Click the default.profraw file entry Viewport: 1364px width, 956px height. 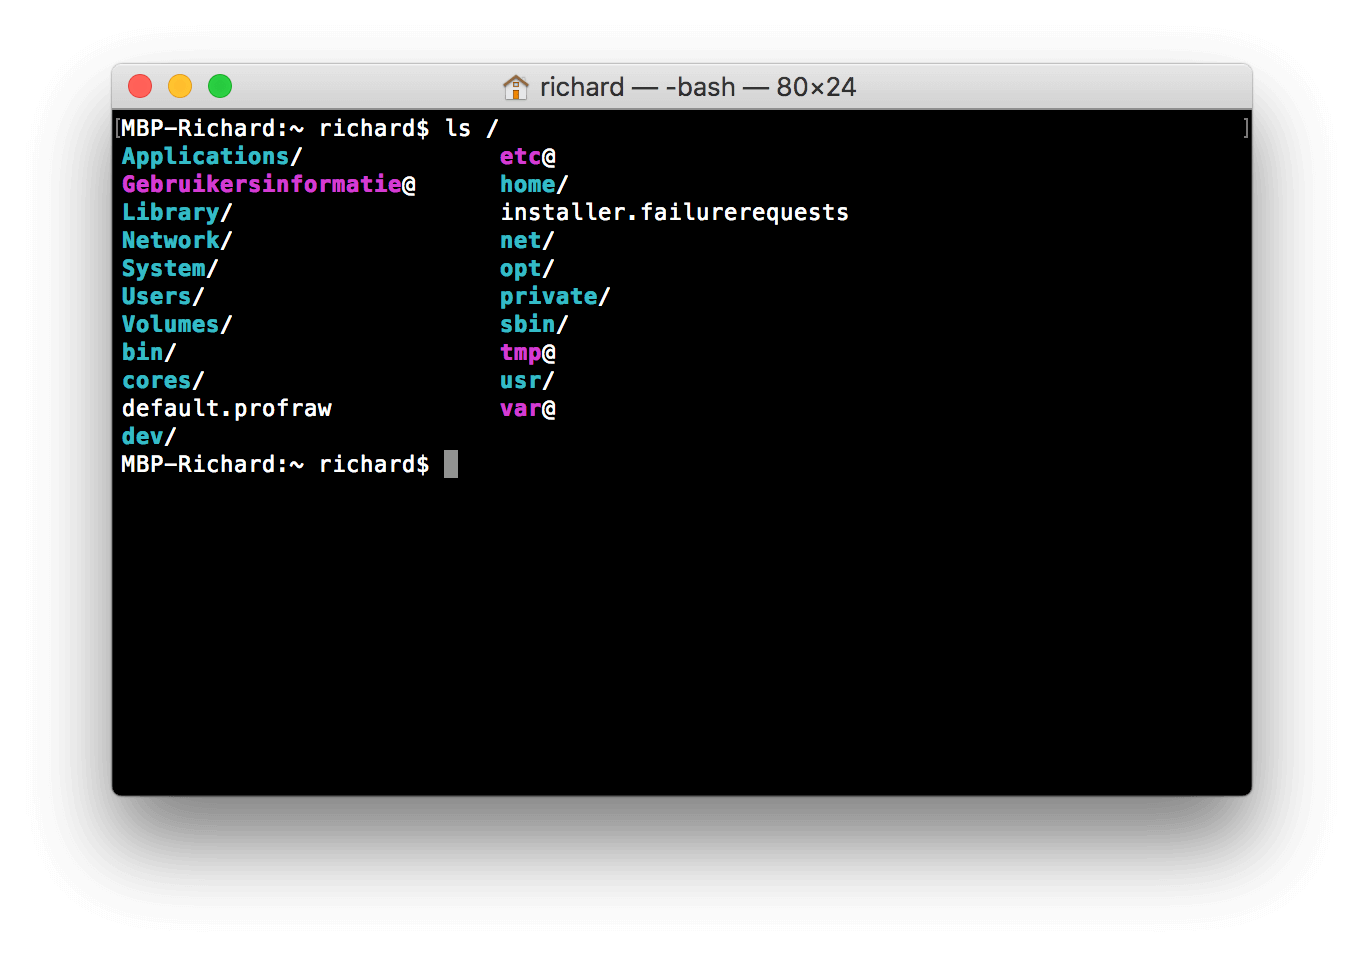pos(227,408)
